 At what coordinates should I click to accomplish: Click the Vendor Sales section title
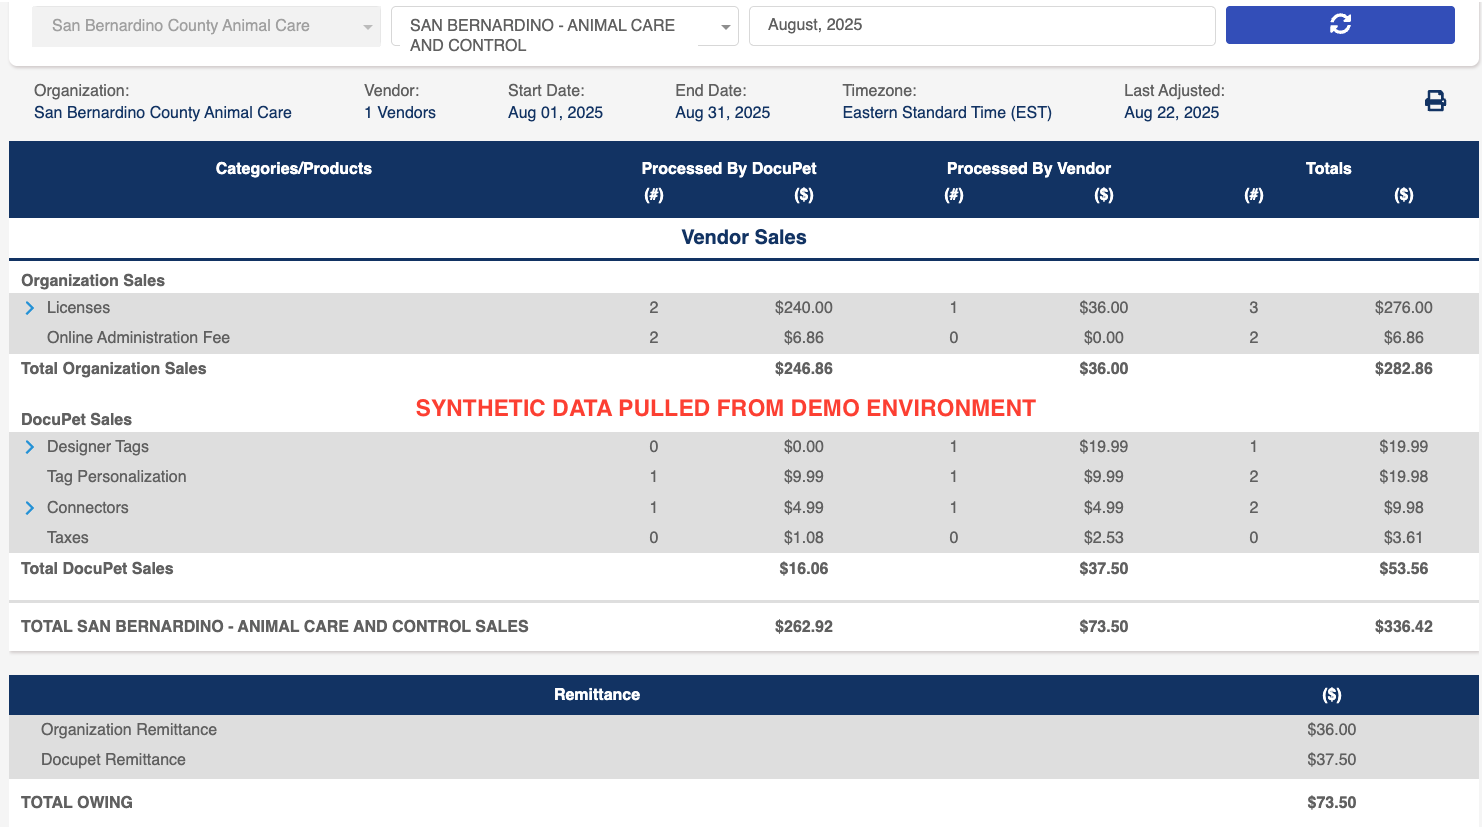click(744, 238)
